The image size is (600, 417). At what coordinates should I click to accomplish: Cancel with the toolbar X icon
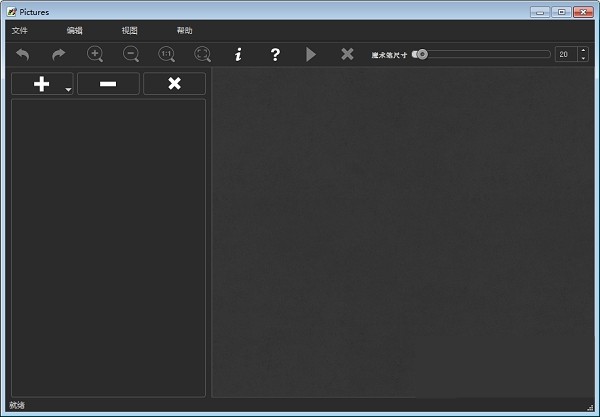[347, 54]
